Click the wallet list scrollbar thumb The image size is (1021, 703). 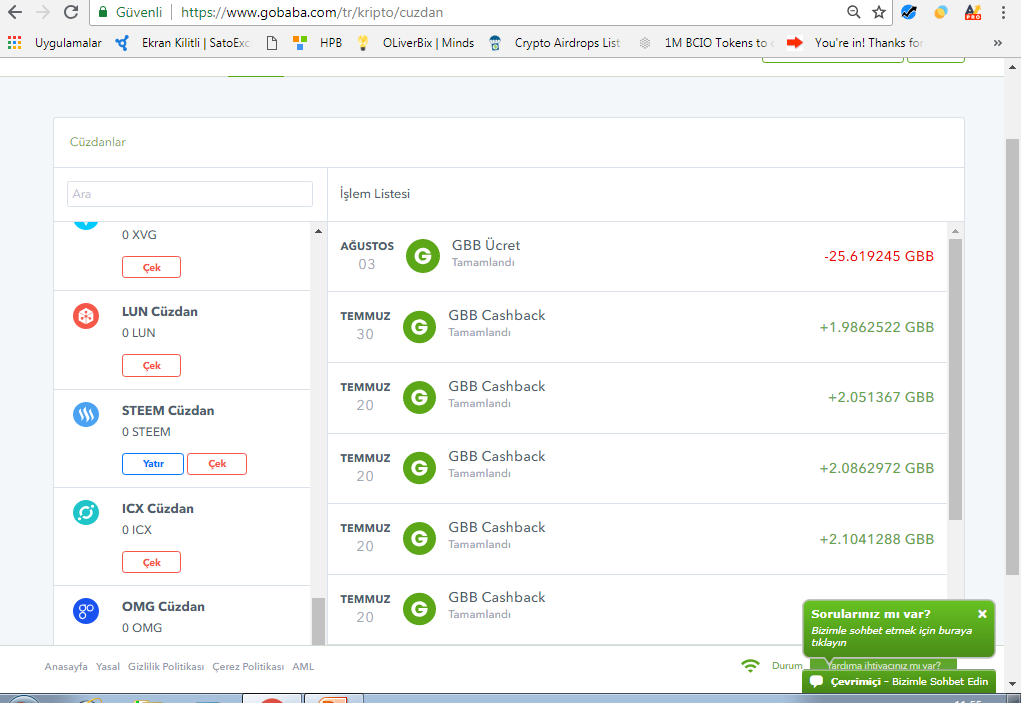(x=318, y=621)
